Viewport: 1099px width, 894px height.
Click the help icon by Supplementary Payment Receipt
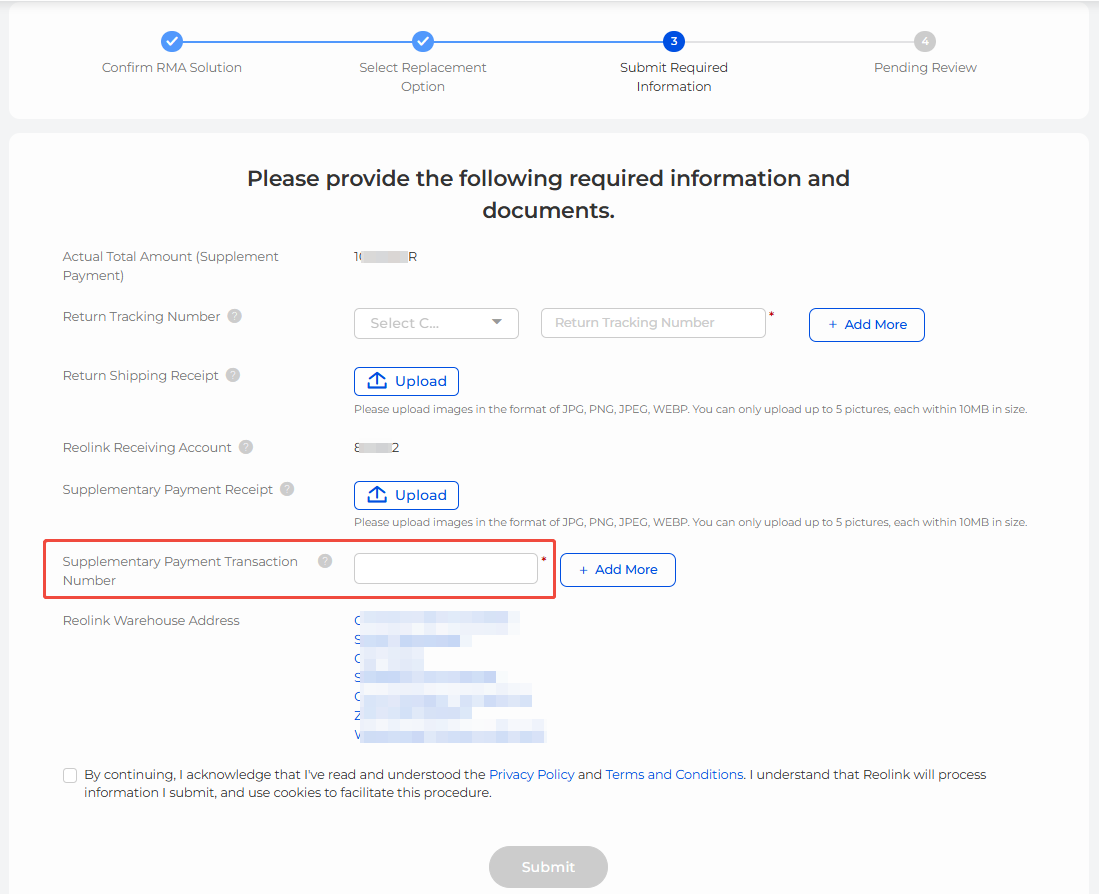(x=287, y=489)
